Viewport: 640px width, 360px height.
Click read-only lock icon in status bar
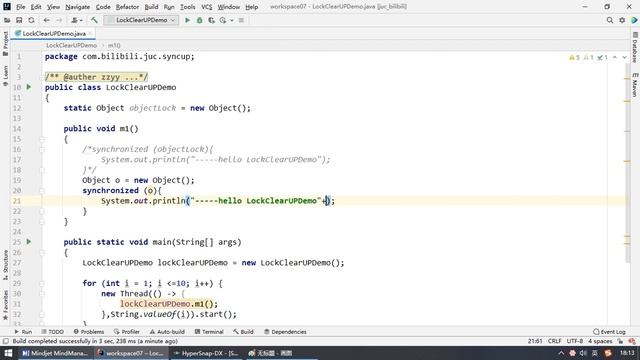620,341
